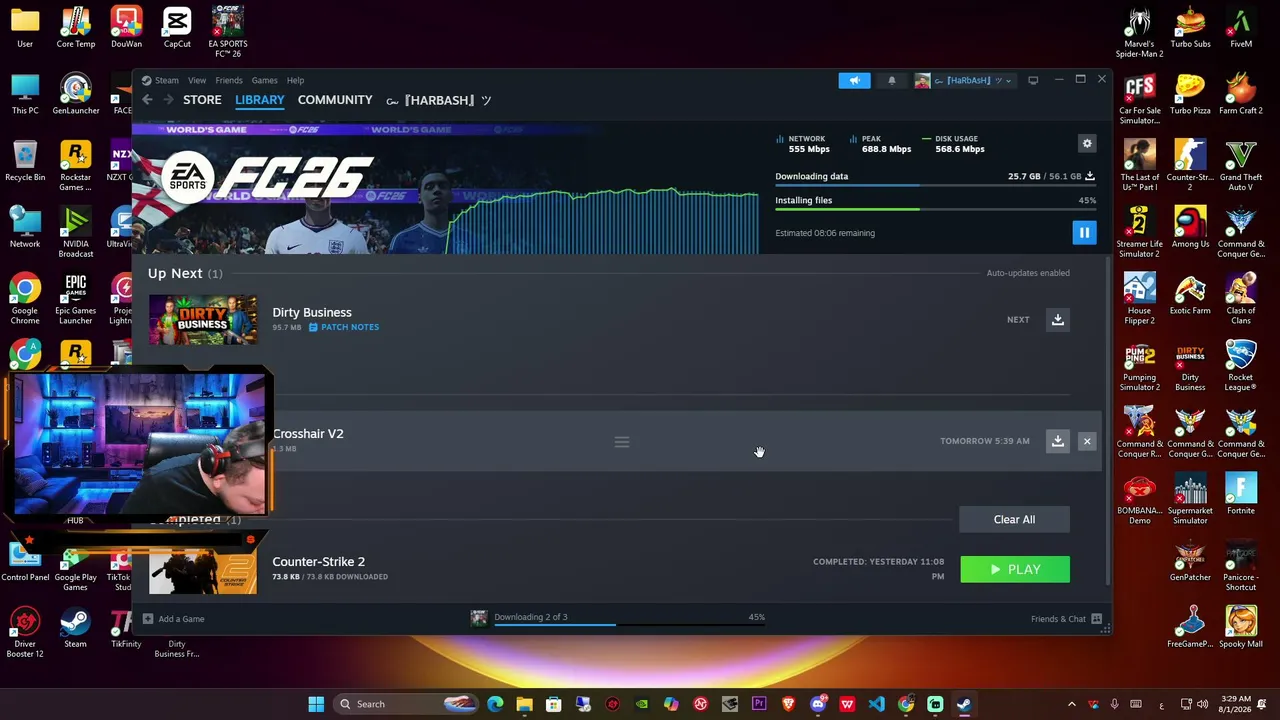Show hidden system tray icons

coord(1071,704)
